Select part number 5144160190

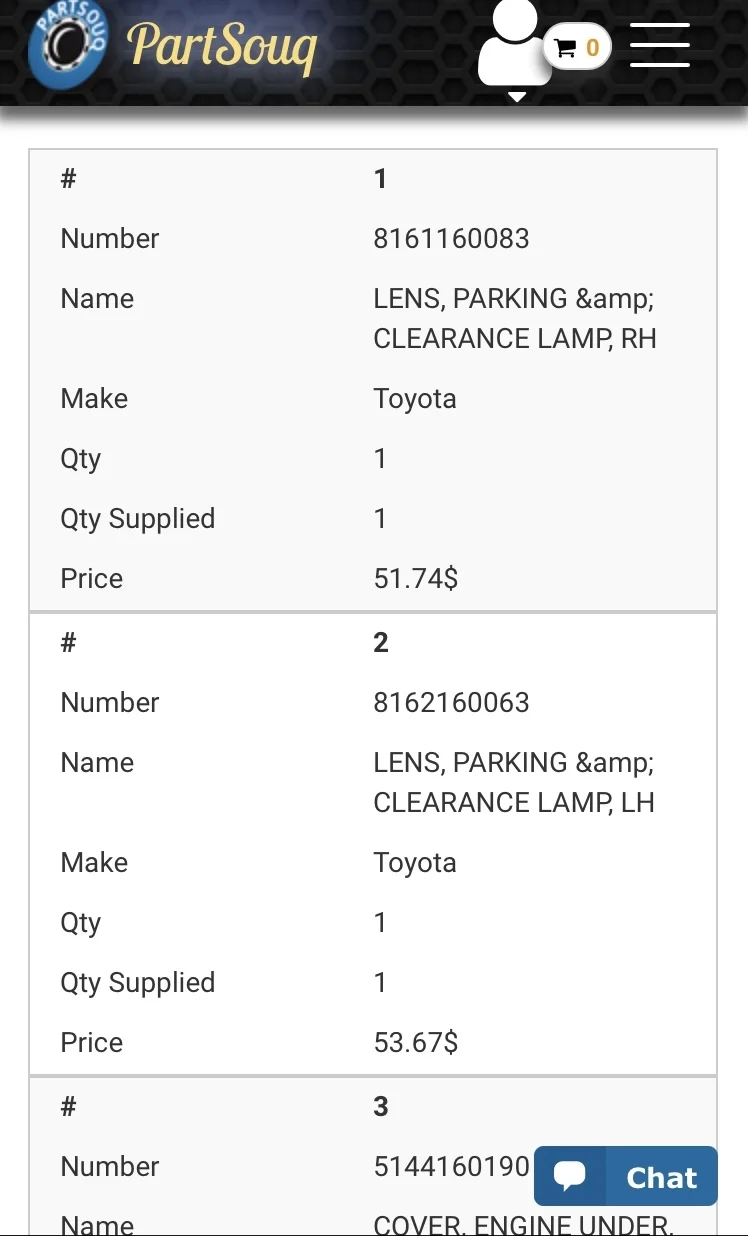point(451,1167)
